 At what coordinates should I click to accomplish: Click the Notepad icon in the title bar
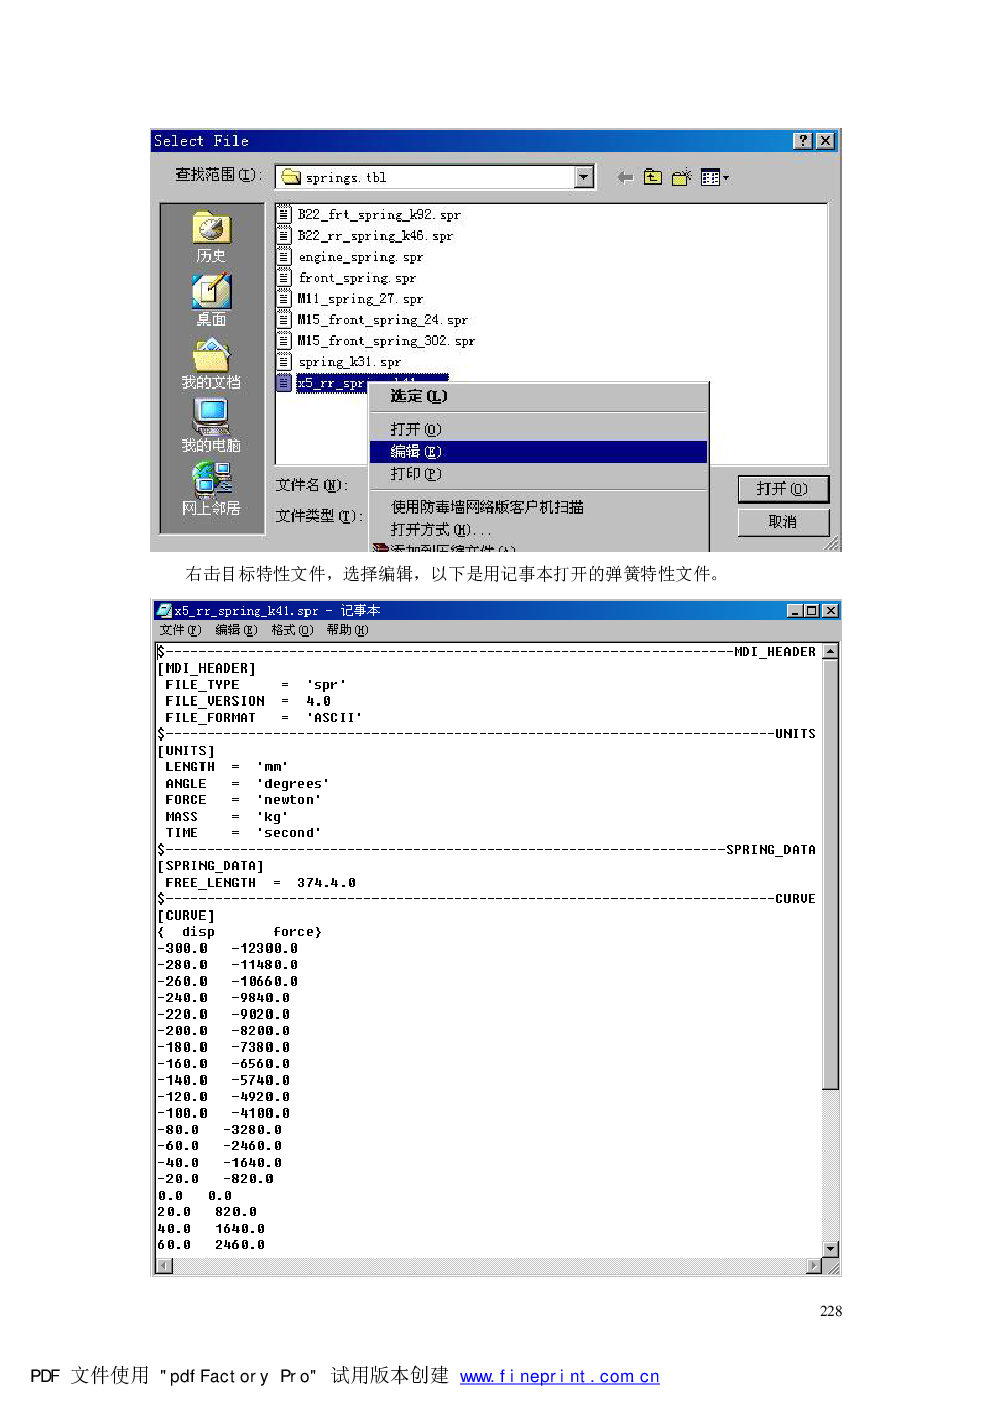[164, 610]
